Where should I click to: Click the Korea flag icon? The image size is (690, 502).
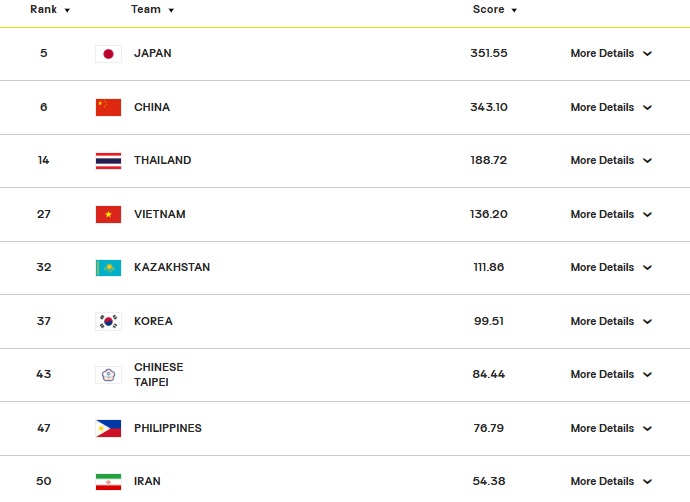click(x=108, y=322)
